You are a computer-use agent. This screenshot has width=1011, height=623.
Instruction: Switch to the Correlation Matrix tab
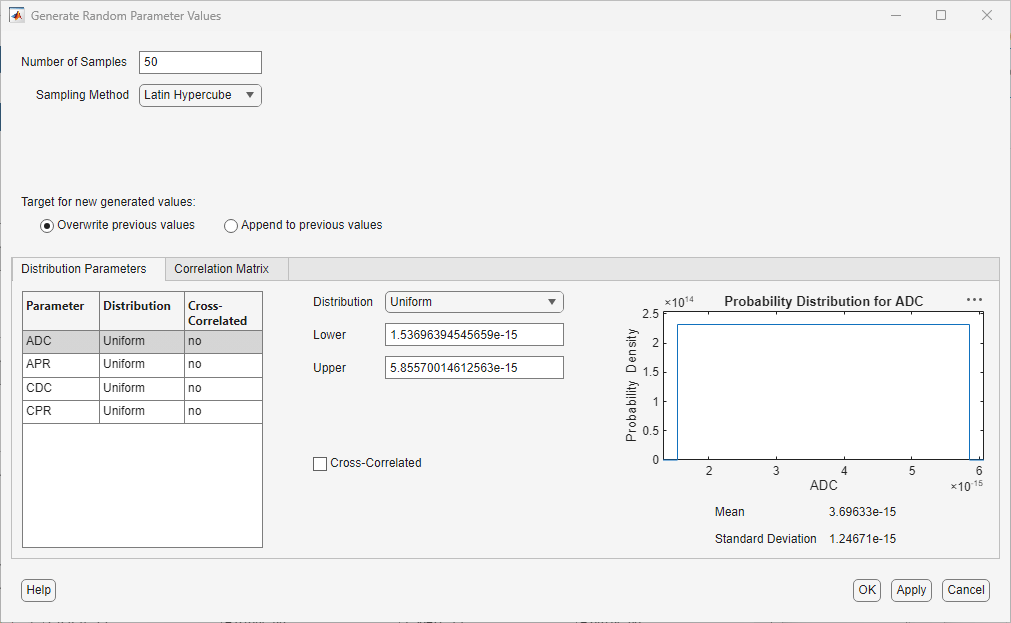(x=221, y=269)
